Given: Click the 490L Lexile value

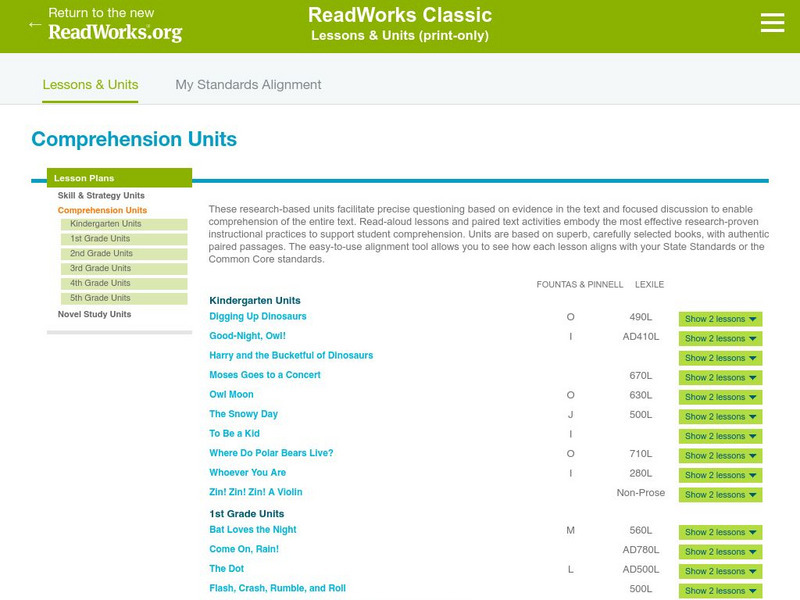Looking at the screenshot, I should [x=640, y=317].
